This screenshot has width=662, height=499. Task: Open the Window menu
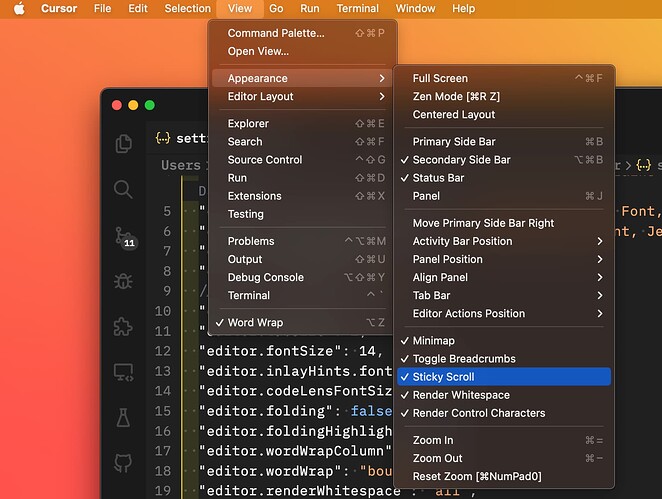[415, 8]
